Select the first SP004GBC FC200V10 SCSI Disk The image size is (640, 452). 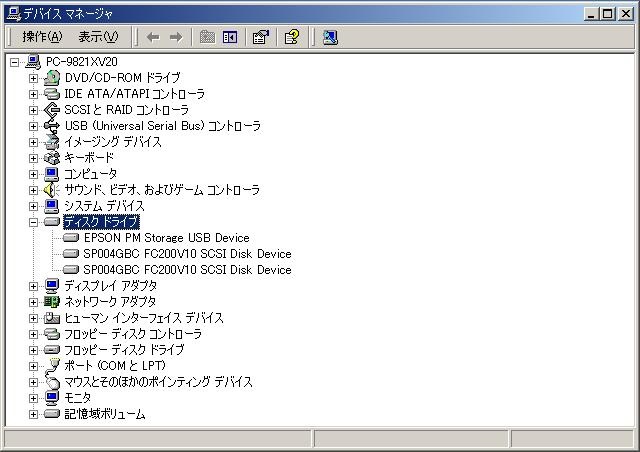pyautogui.click(x=187, y=254)
